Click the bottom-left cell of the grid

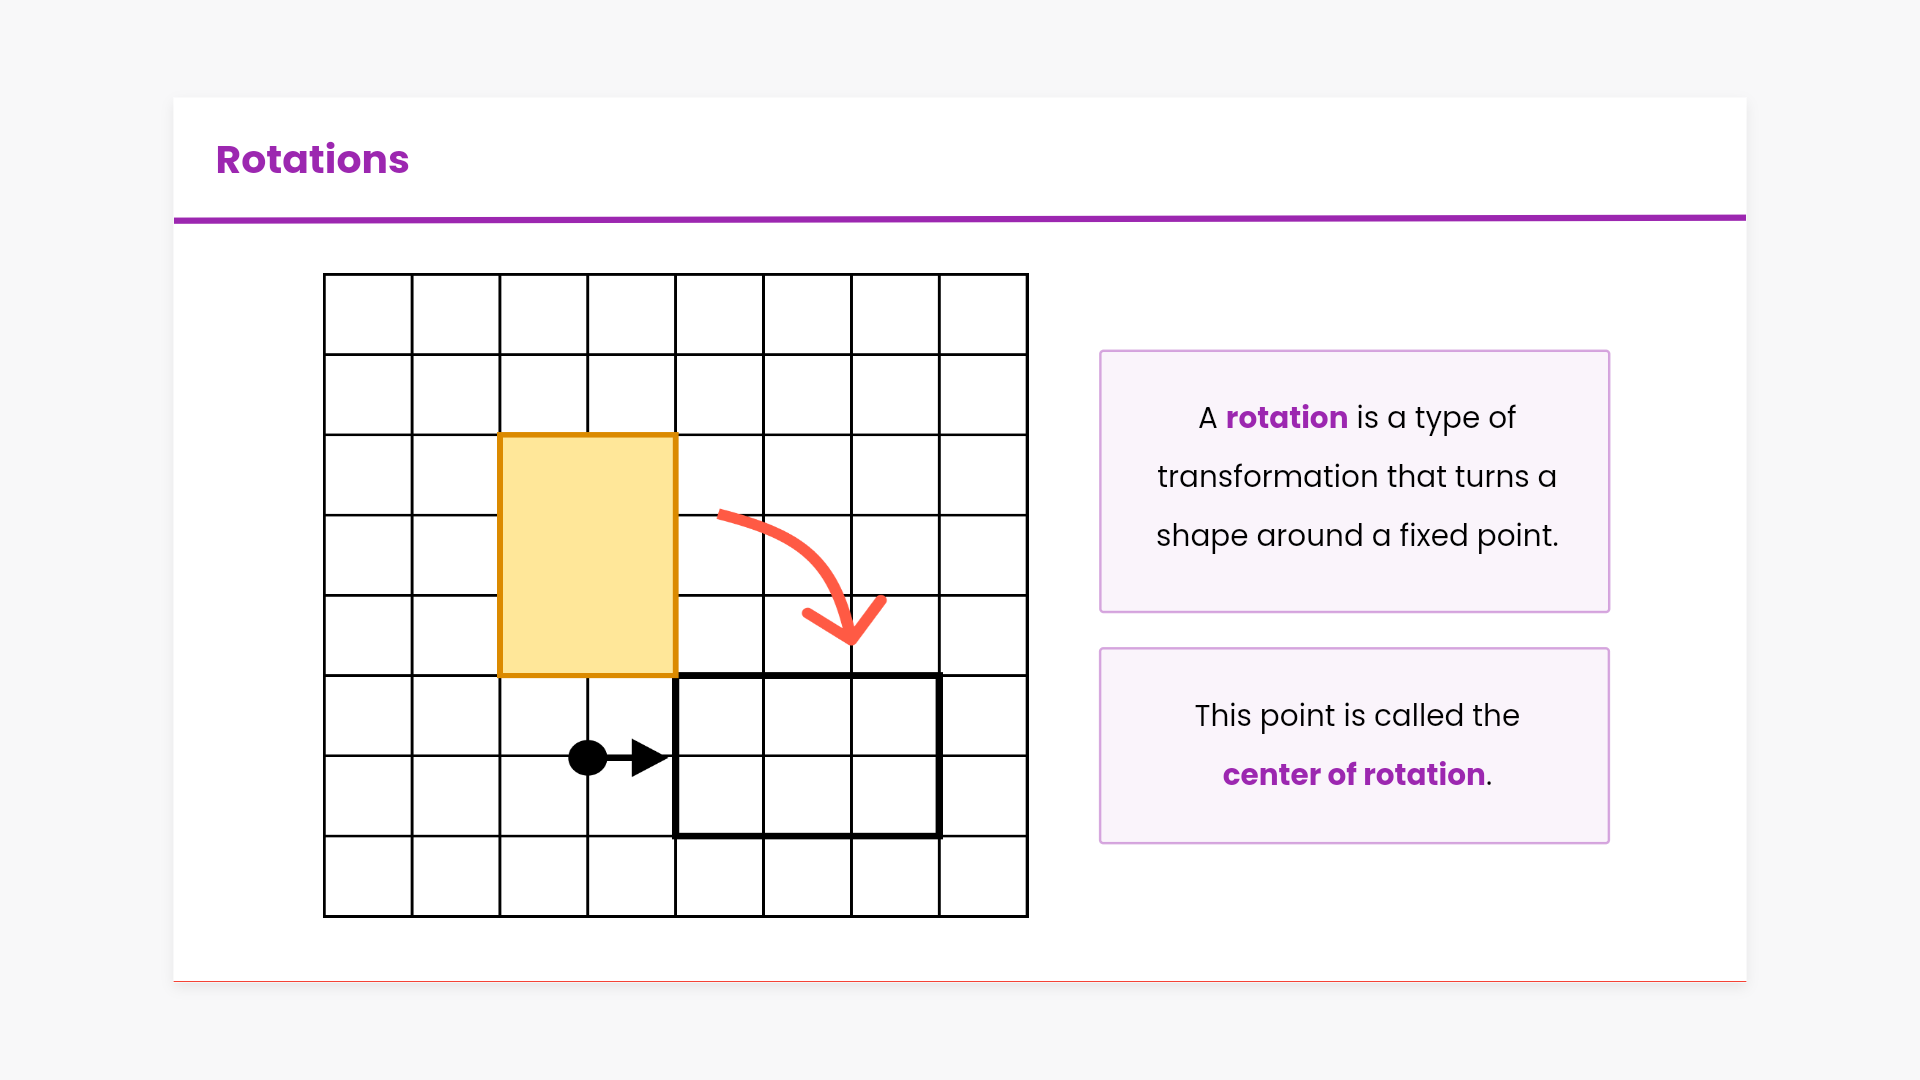(368, 876)
